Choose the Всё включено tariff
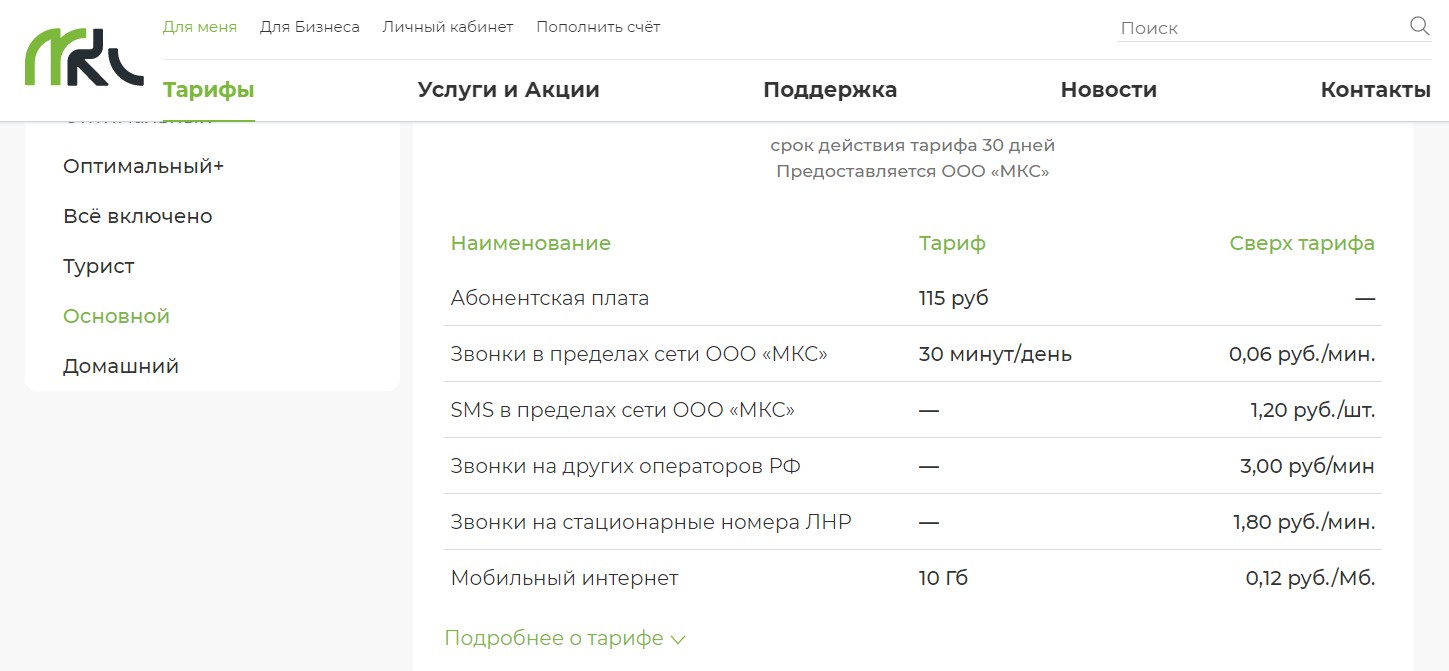The image size is (1449, 671). [x=138, y=216]
